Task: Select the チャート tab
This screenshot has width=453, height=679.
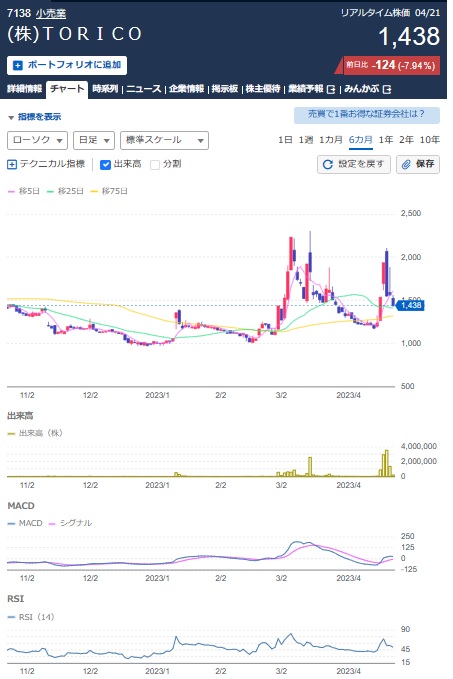Action: [67, 89]
